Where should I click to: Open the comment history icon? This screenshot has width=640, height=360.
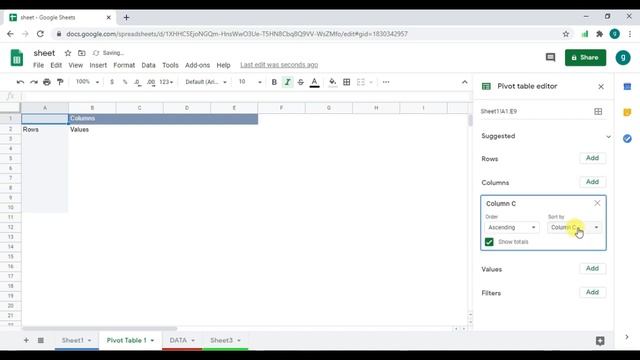coord(550,58)
